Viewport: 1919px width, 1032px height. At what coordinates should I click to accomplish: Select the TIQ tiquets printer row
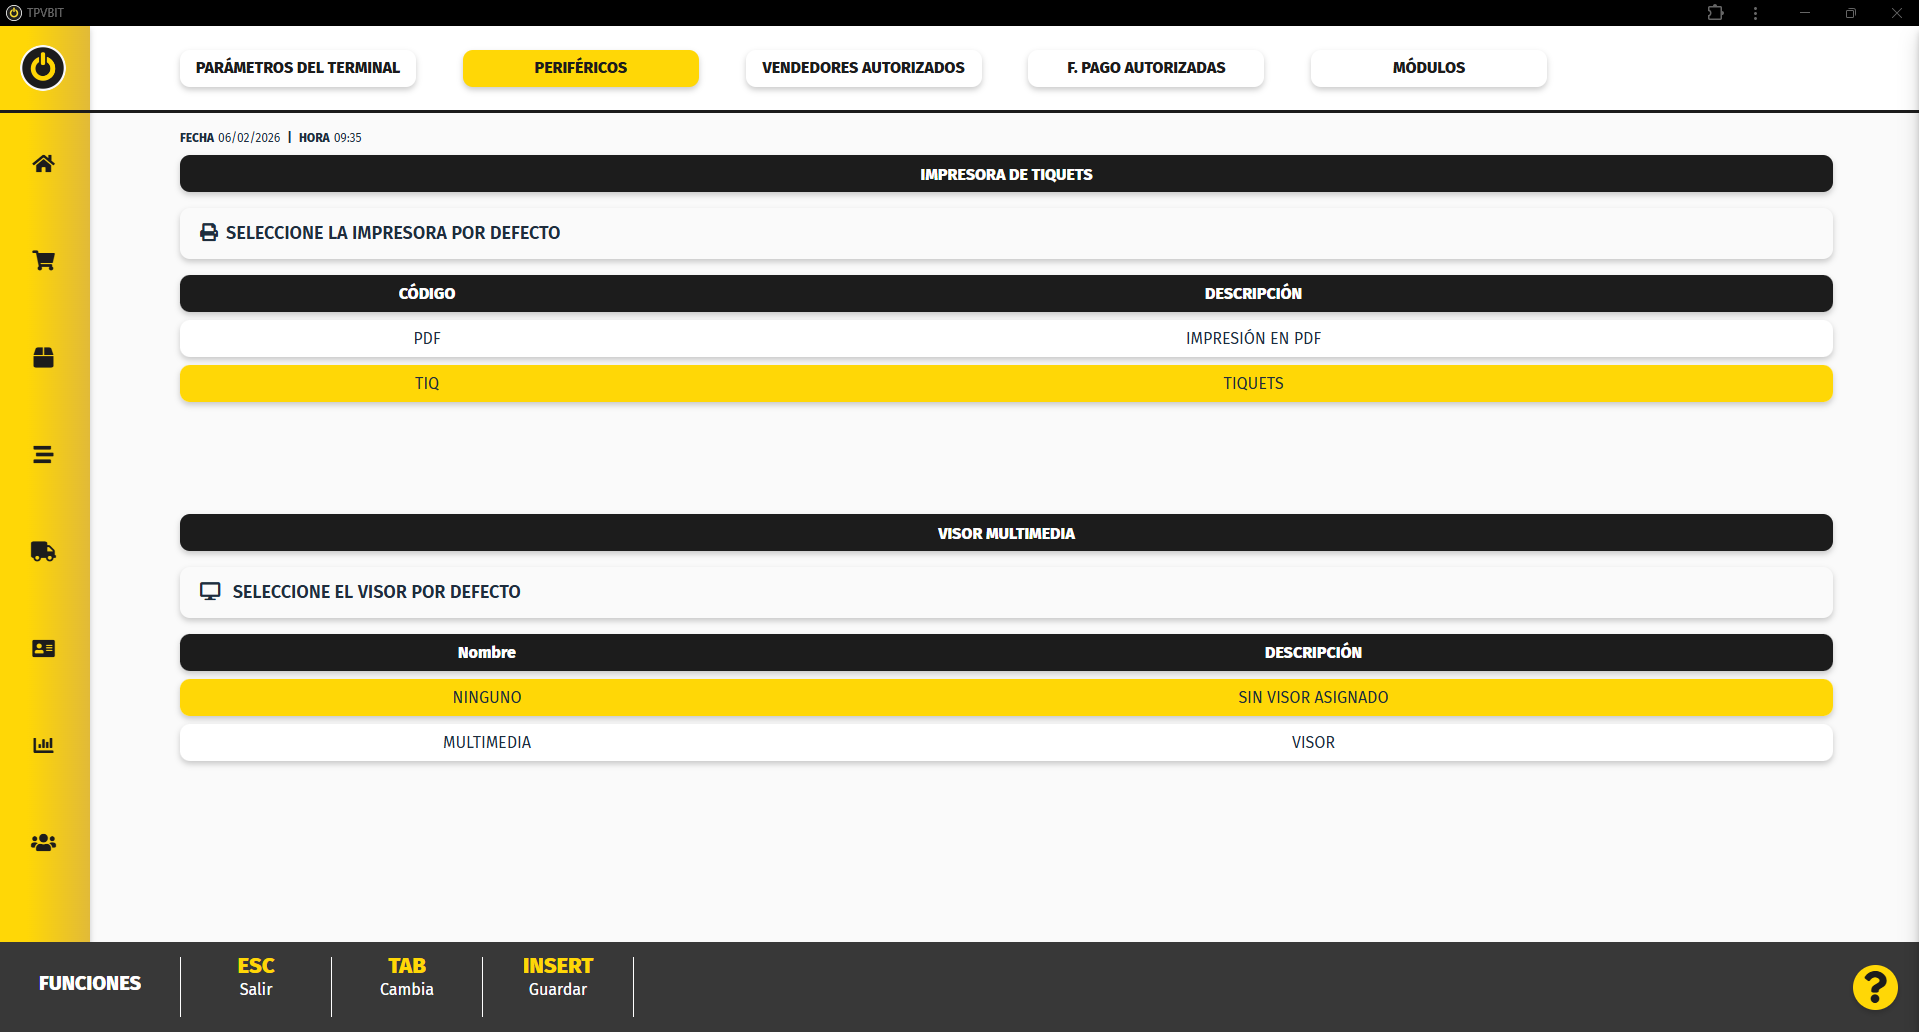(1005, 384)
